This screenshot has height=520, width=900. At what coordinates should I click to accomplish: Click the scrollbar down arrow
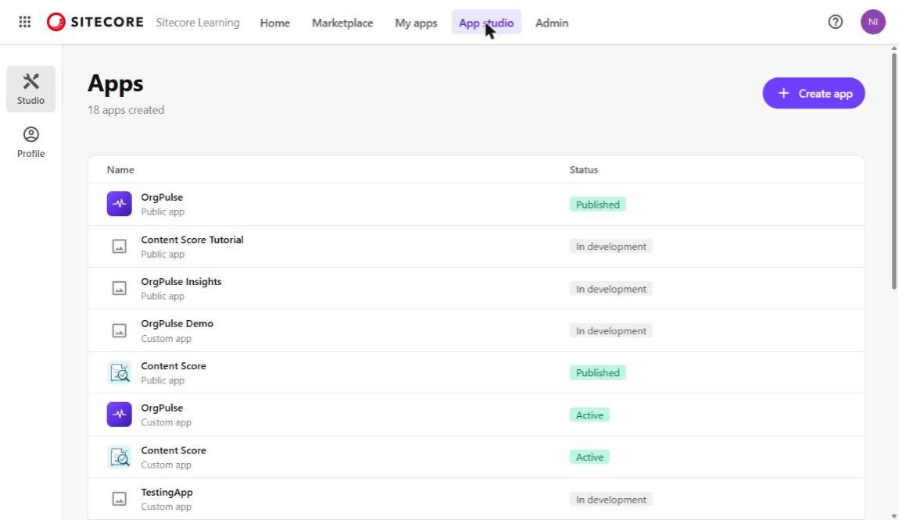894,516
